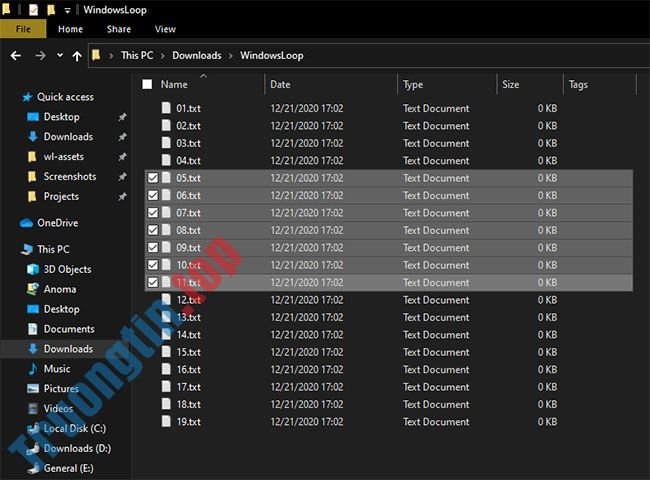Click the Forward navigation arrow

coord(40,56)
